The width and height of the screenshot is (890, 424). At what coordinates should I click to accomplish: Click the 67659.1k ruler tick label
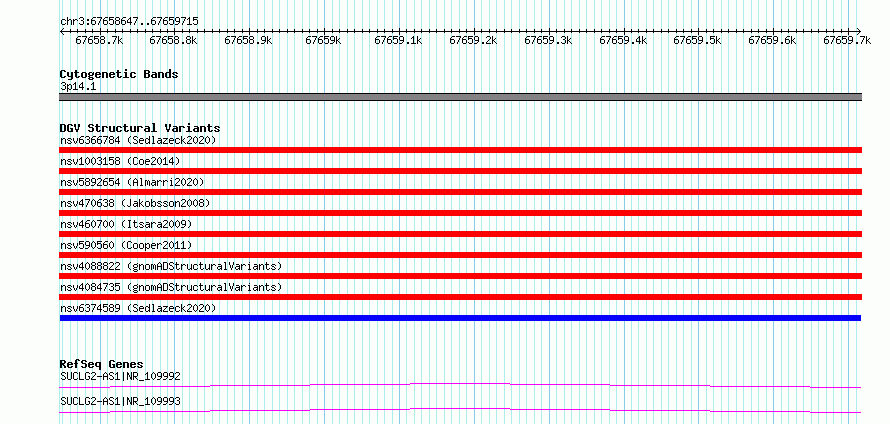[398, 40]
